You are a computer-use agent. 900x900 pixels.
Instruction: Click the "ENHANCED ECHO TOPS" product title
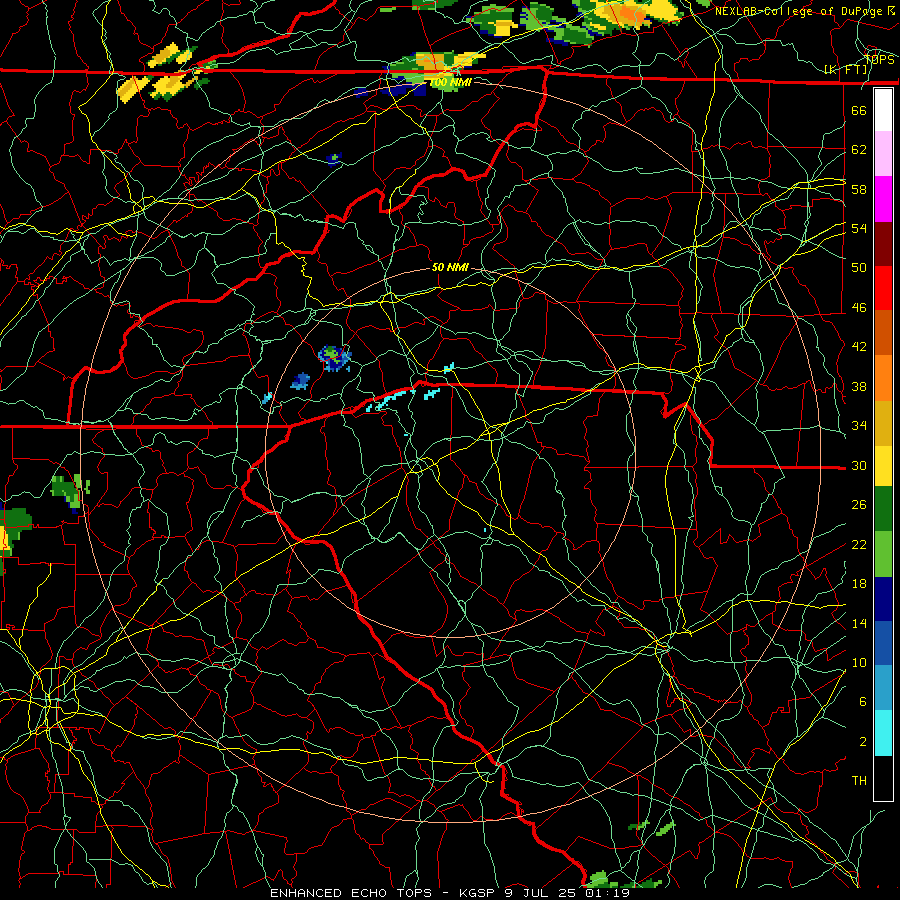351,893
